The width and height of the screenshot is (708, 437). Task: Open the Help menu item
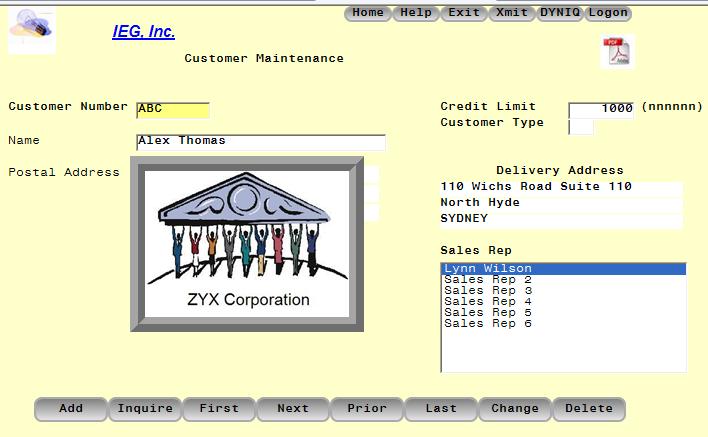[x=416, y=13]
